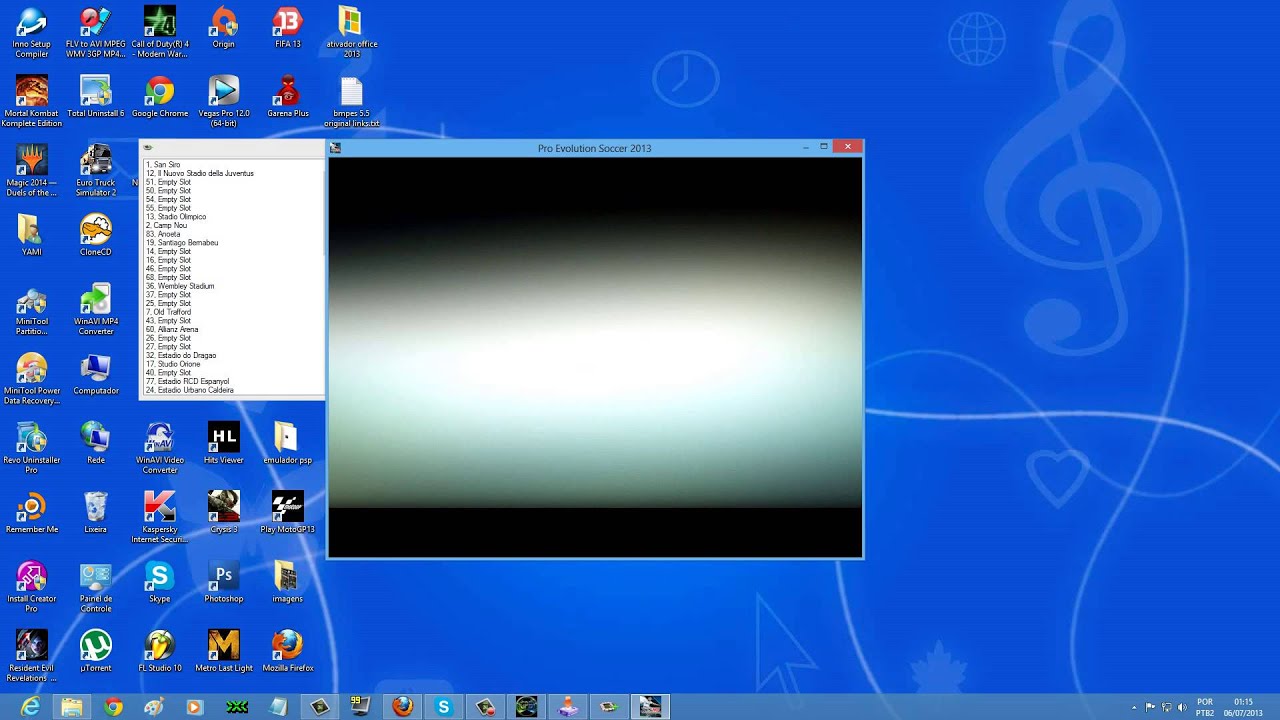Open the YAMI folder on desktop

[32, 235]
